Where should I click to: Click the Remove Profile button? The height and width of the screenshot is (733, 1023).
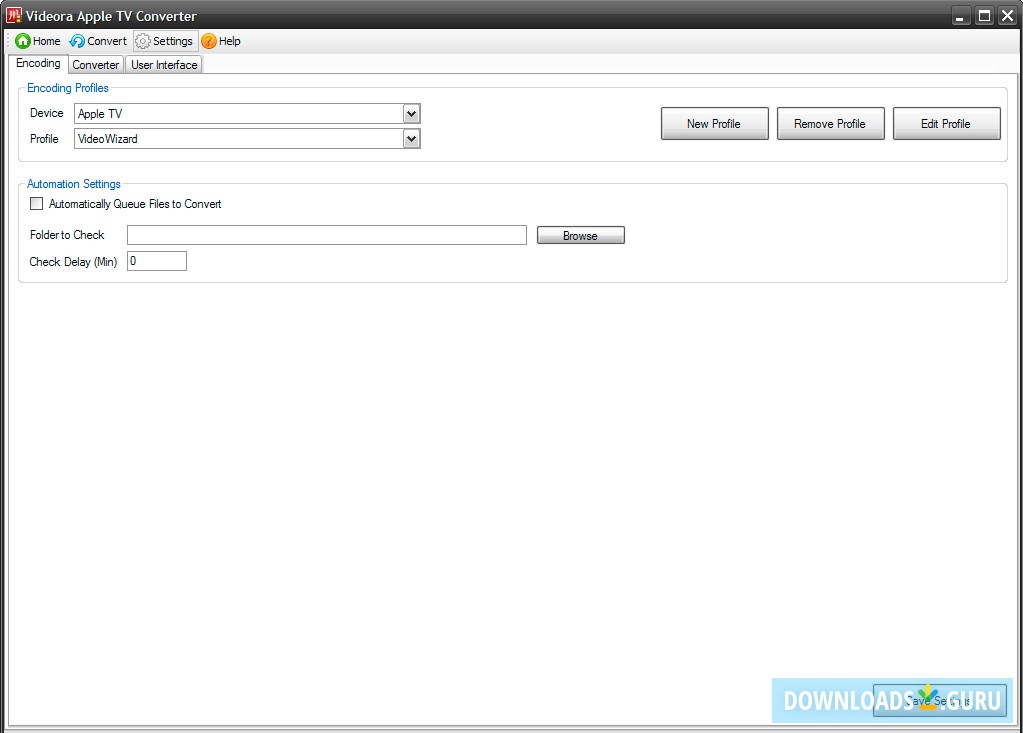tap(831, 123)
